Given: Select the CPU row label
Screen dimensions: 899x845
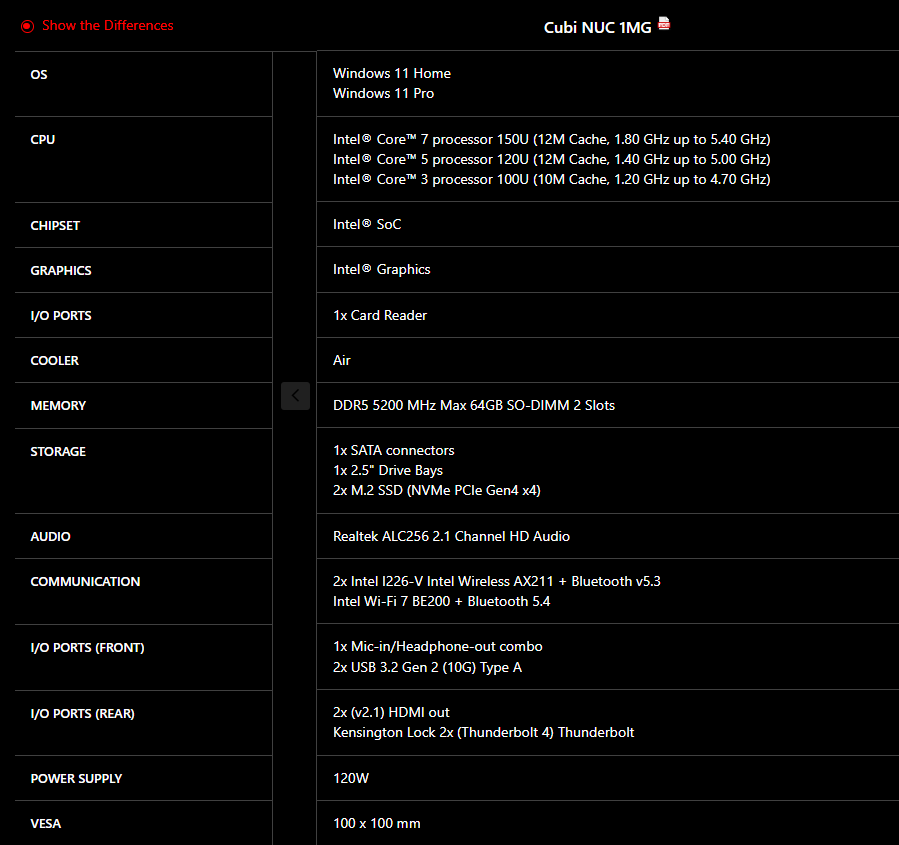Looking at the screenshot, I should 43,140.
